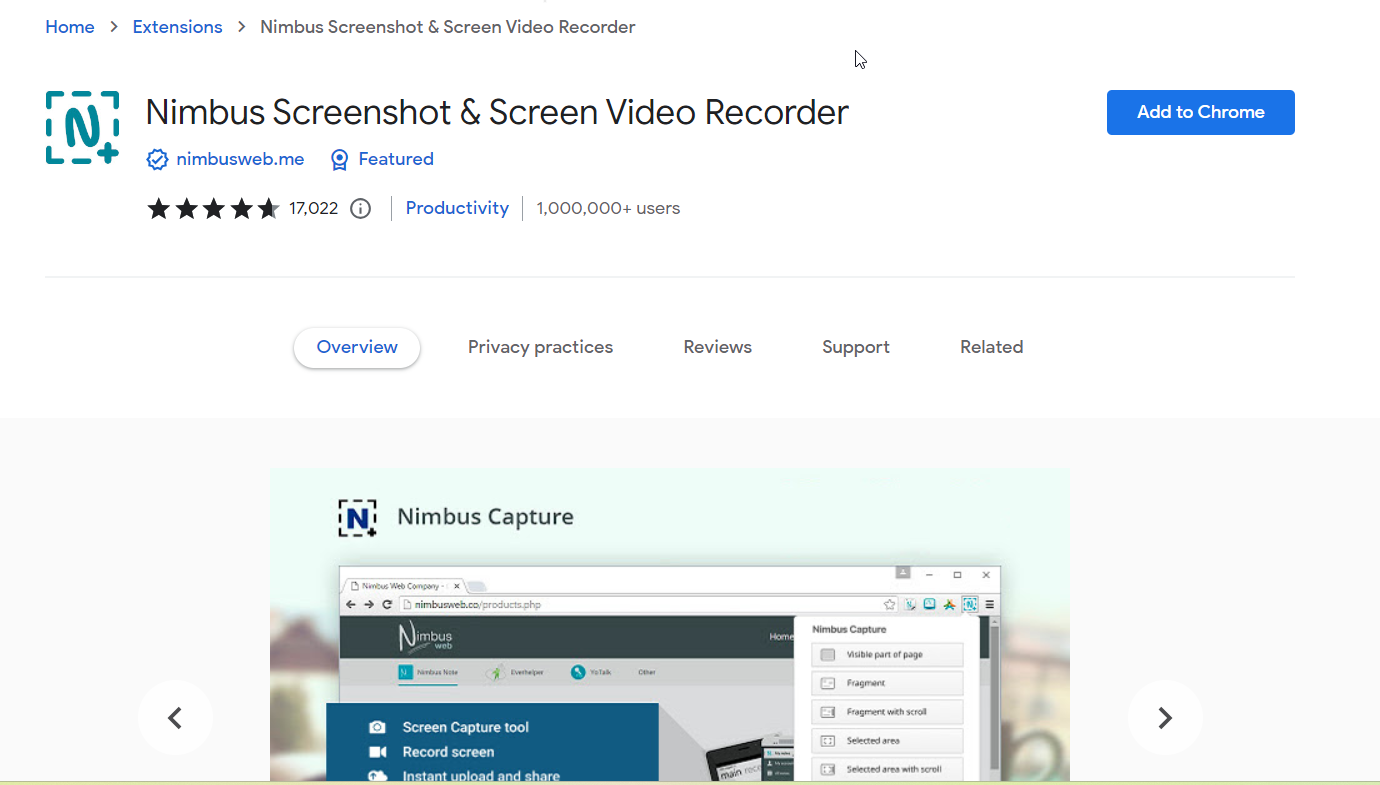Go to Home breadcrumb link
The image size is (1380, 785).
coord(70,27)
